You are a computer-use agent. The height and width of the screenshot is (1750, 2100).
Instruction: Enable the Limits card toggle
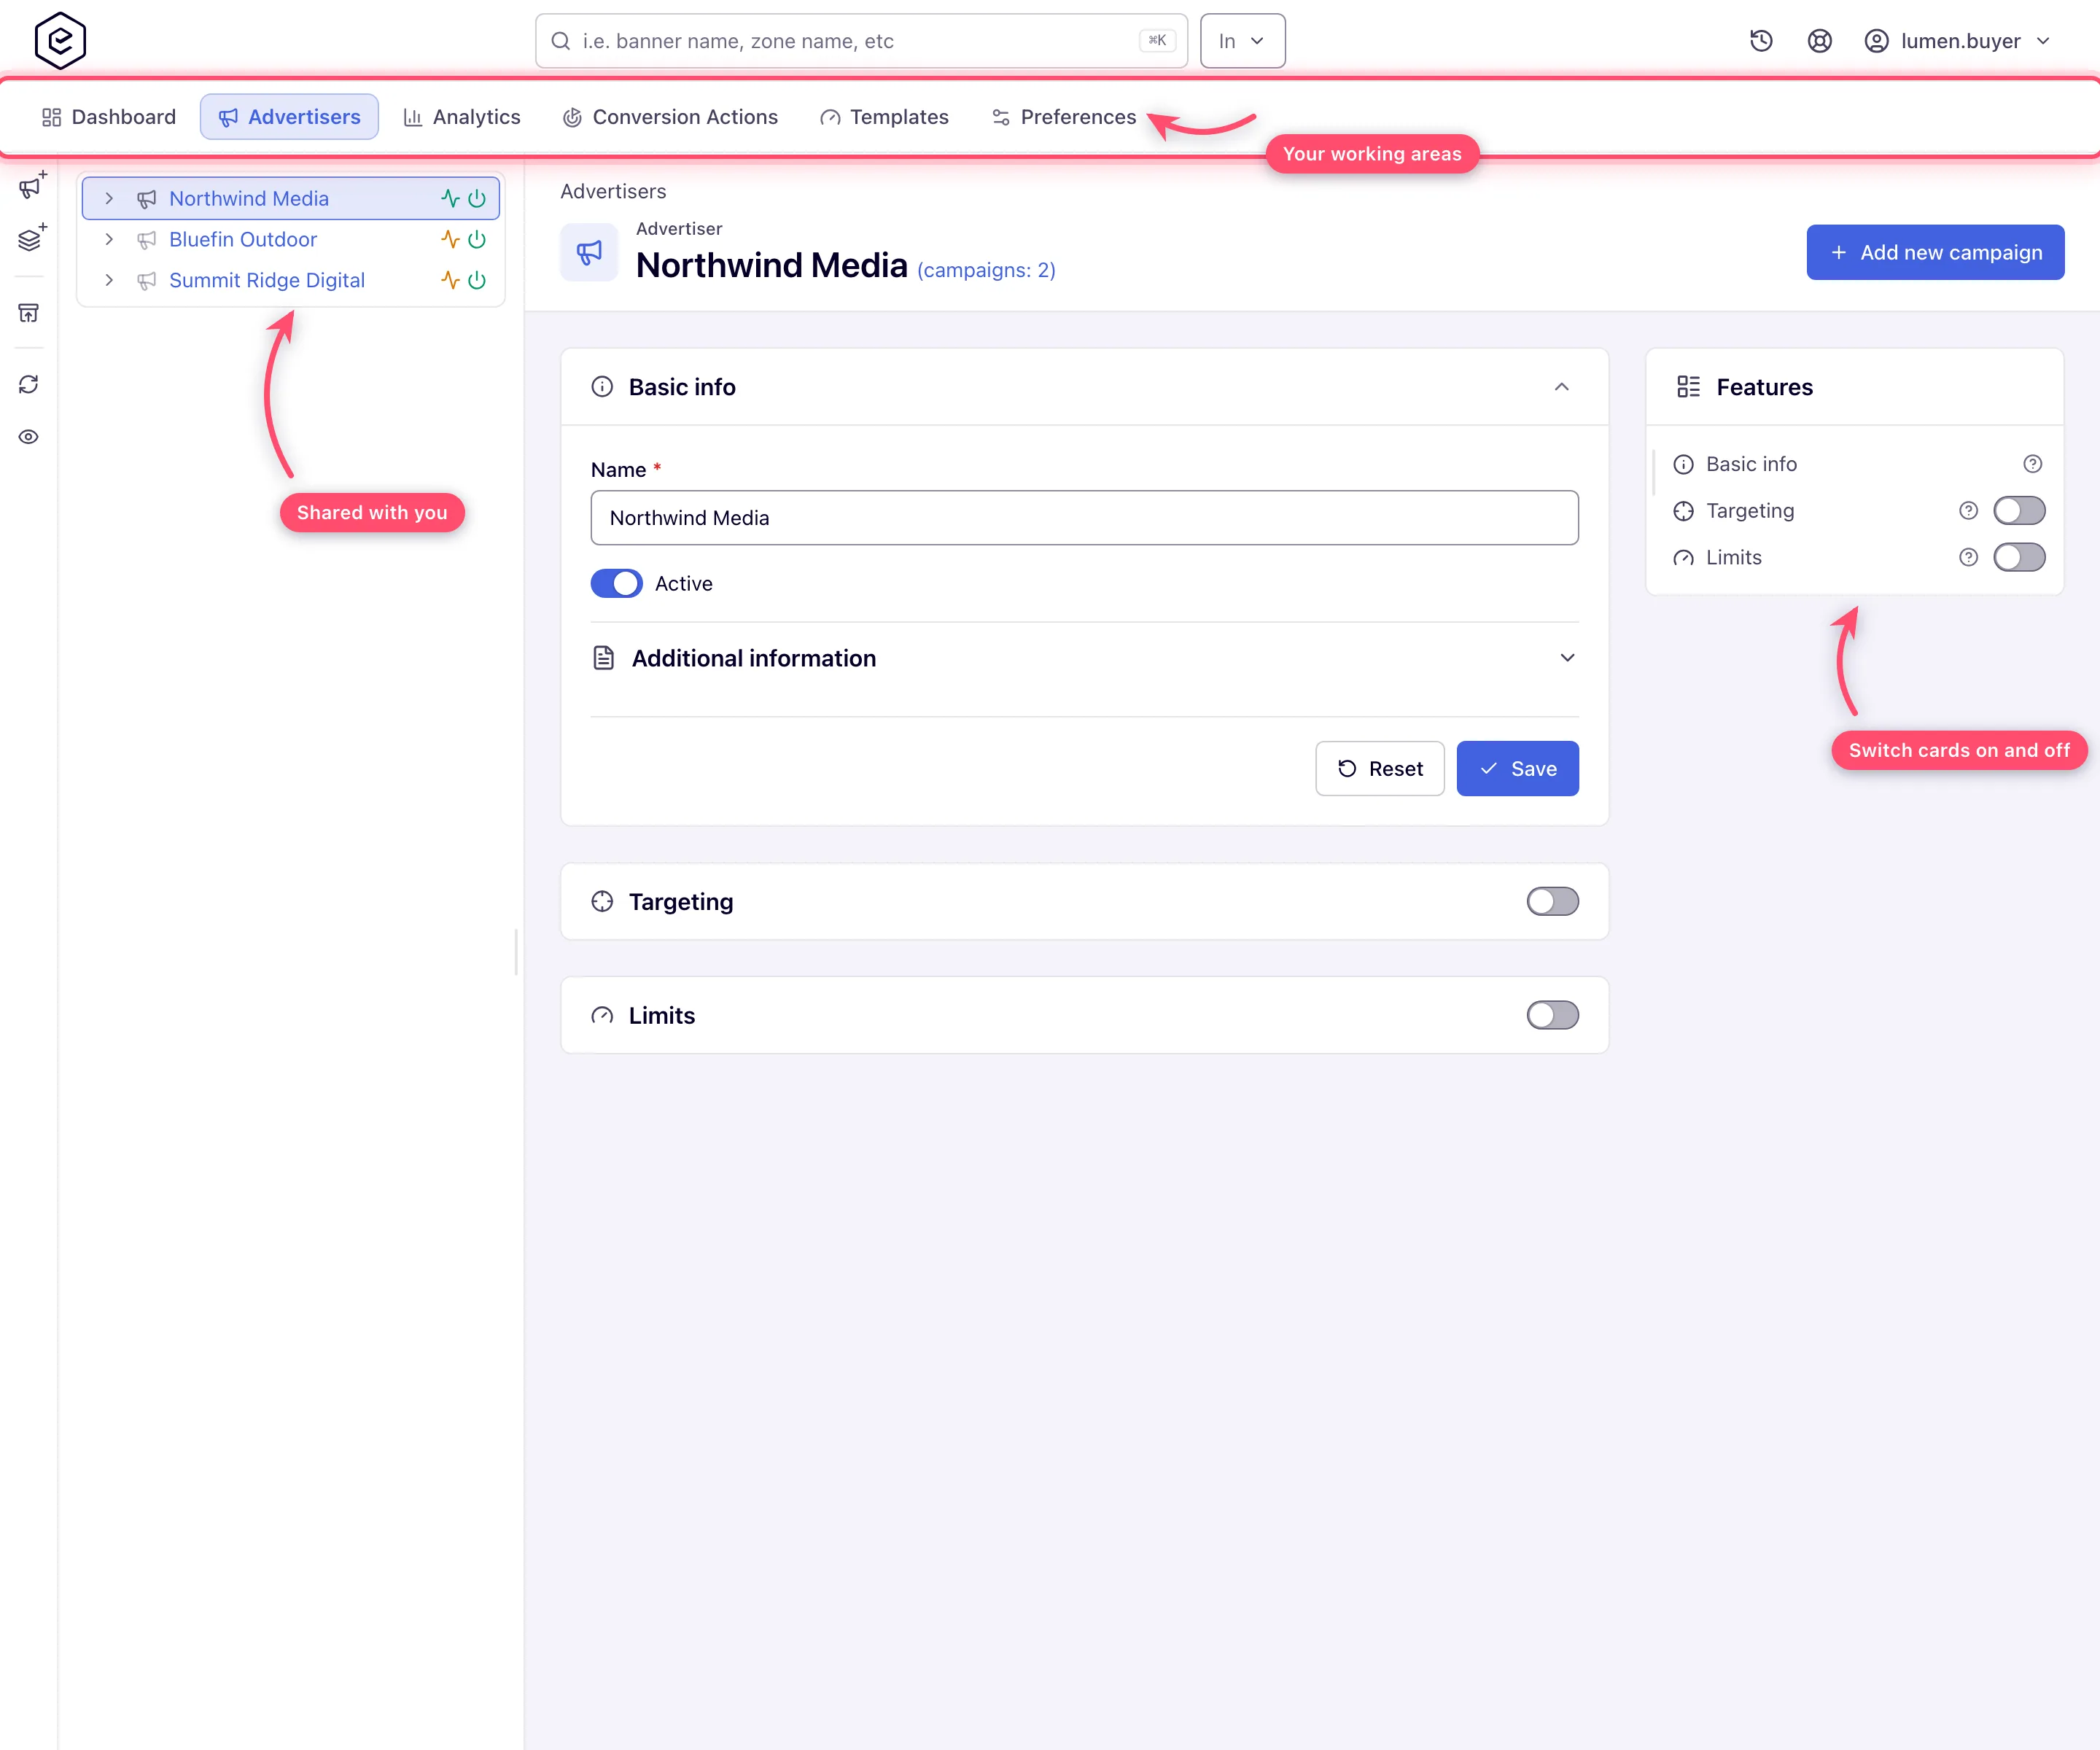pos(1552,1015)
